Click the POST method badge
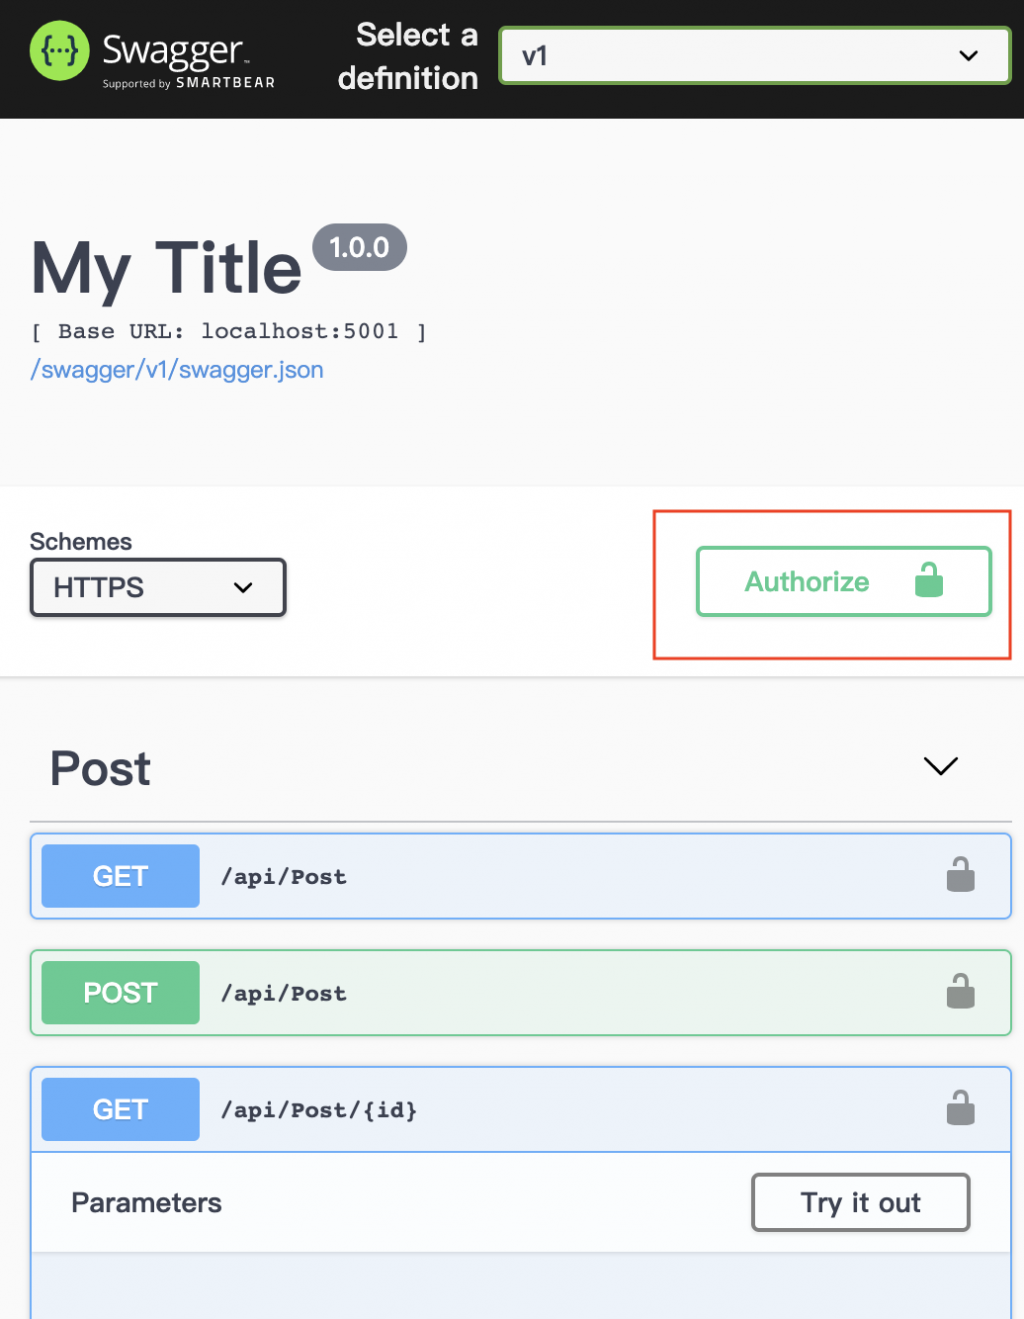The image size is (1024, 1319). click(x=120, y=993)
